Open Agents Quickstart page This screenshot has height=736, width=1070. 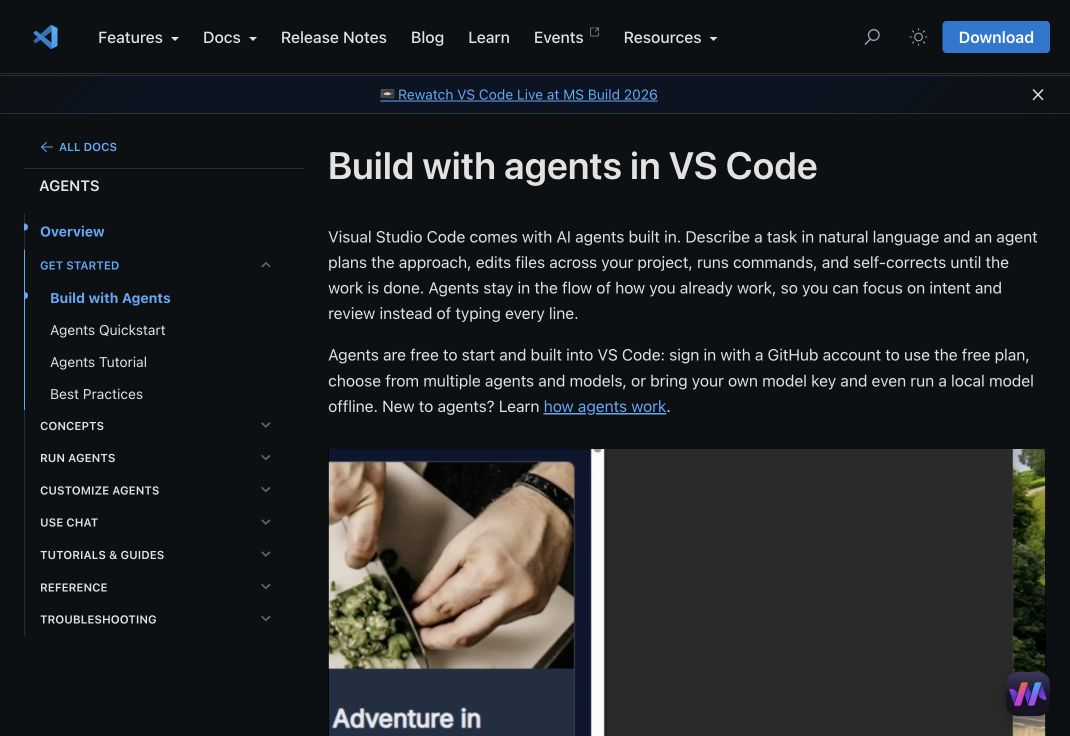pyautogui.click(x=108, y=330)
